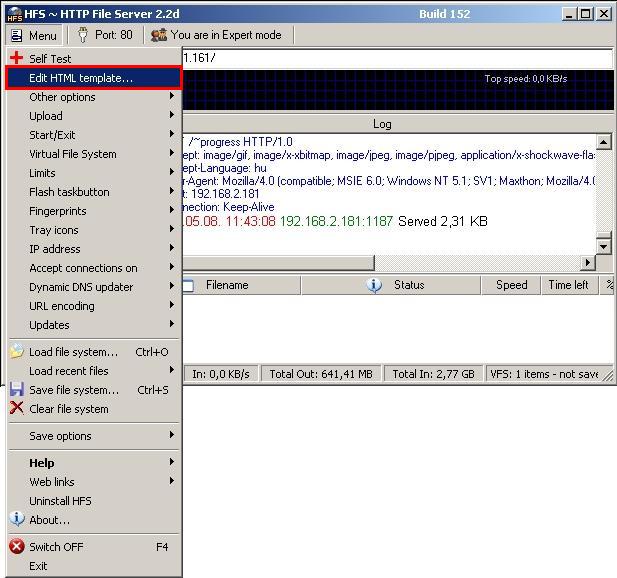Expand the Save options submenu arrow

tap(172, 435)
